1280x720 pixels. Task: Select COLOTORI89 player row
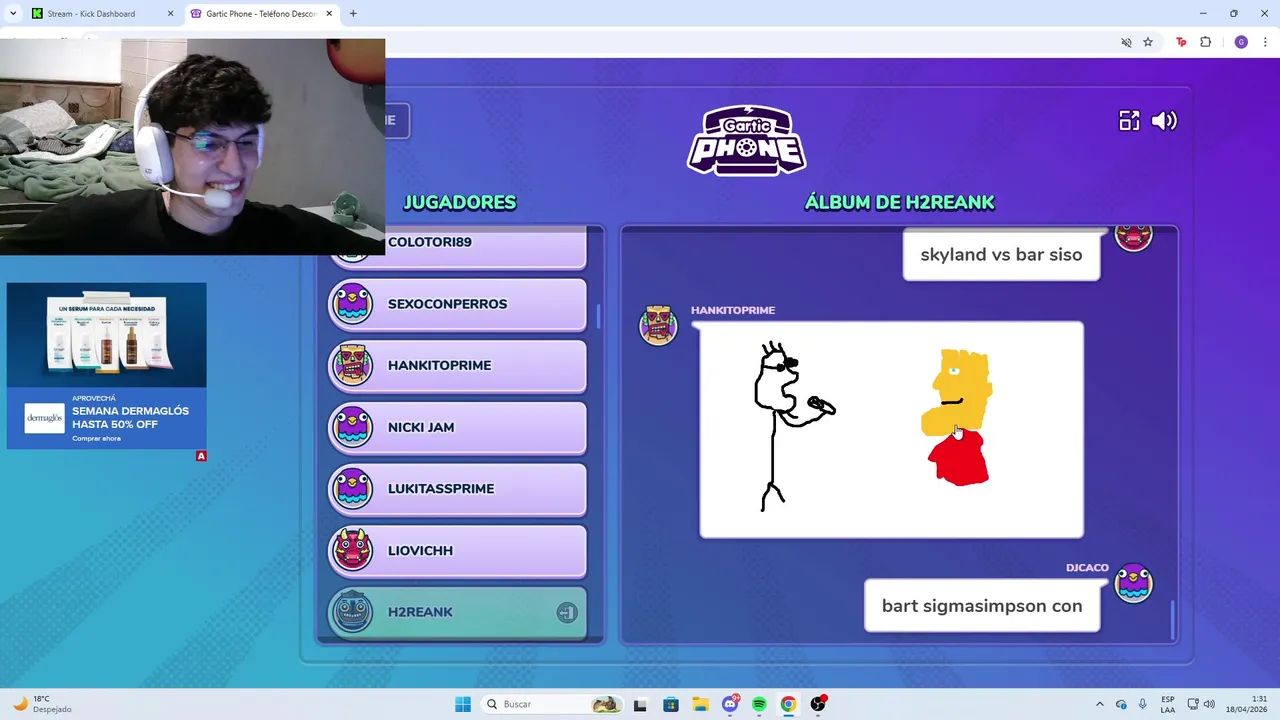click(x=458, y=247)
